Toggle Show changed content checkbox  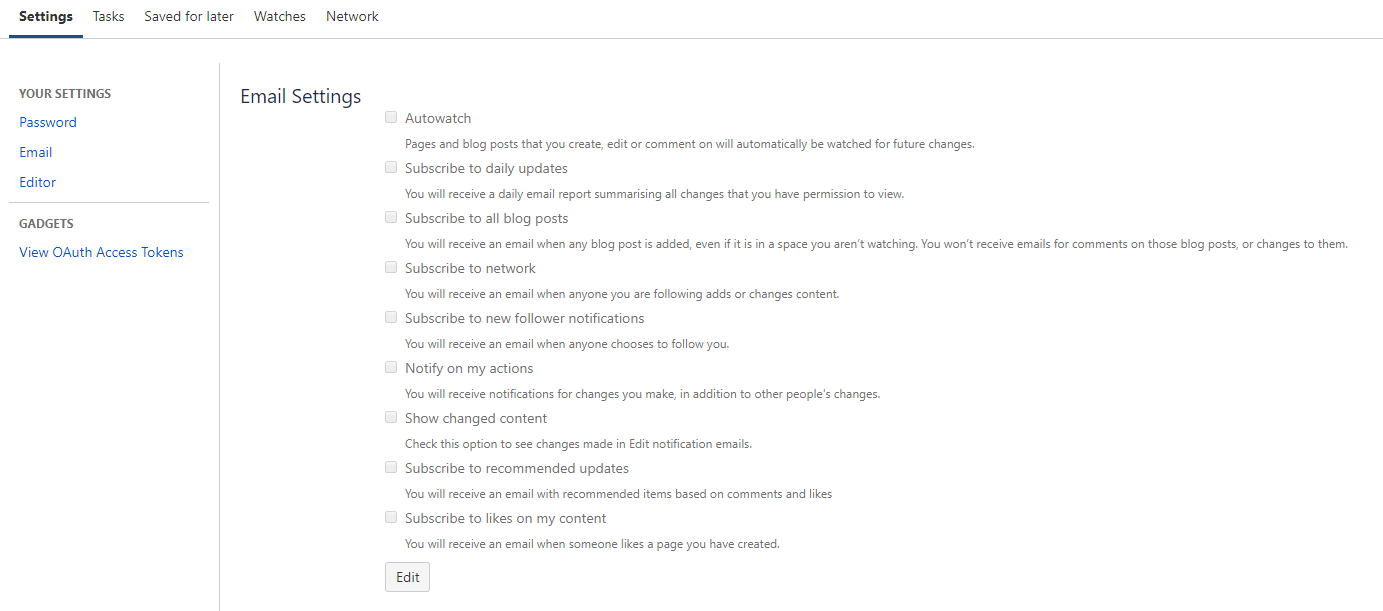click(x=391, y=417)
